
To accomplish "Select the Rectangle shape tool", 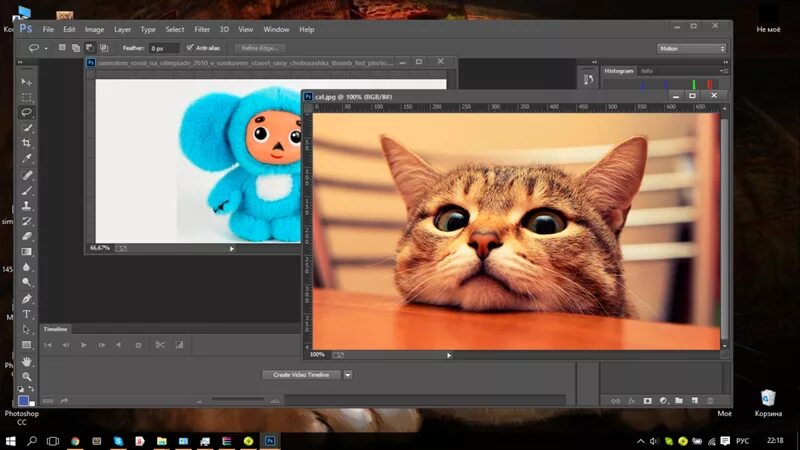I will pyautogui.click(x=27, y=345).
